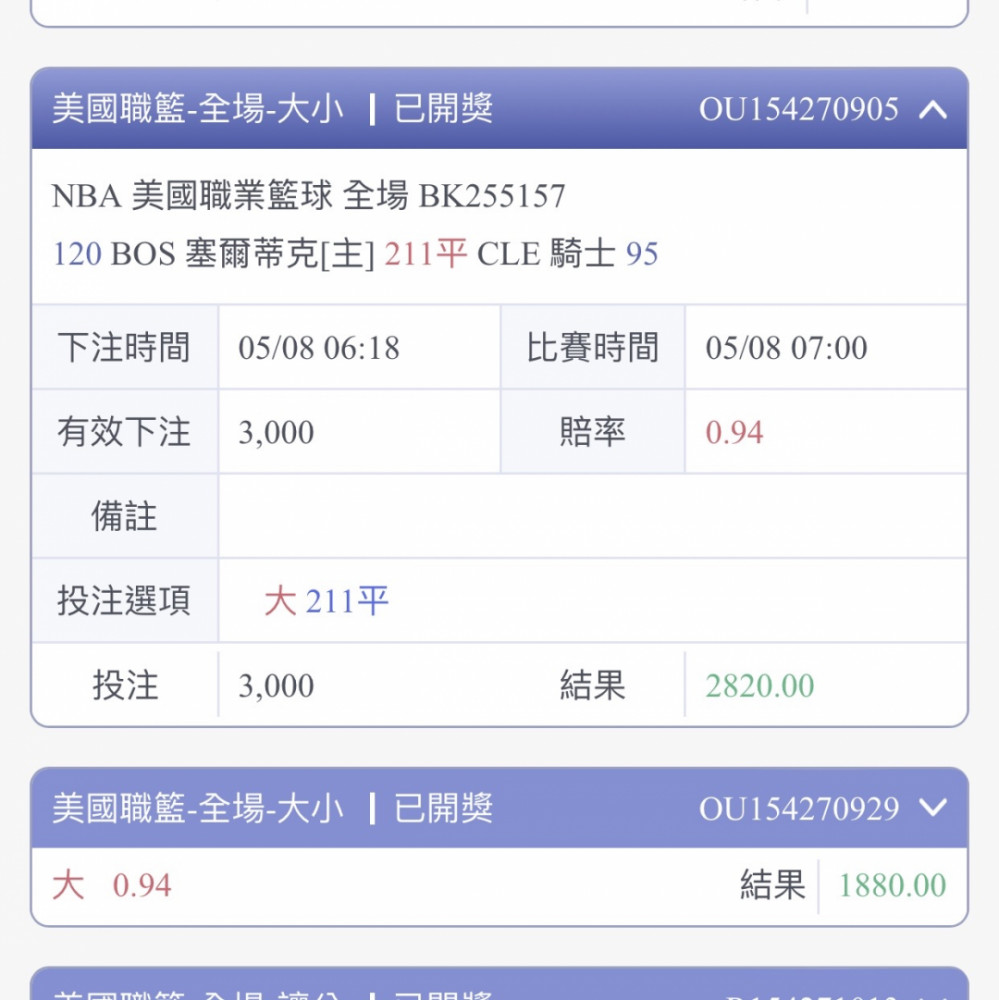Tap the 美國職籃-全場-大小 header of the expanded card
Viewport: 999px width, 1000px height.
tap(197, 109)
